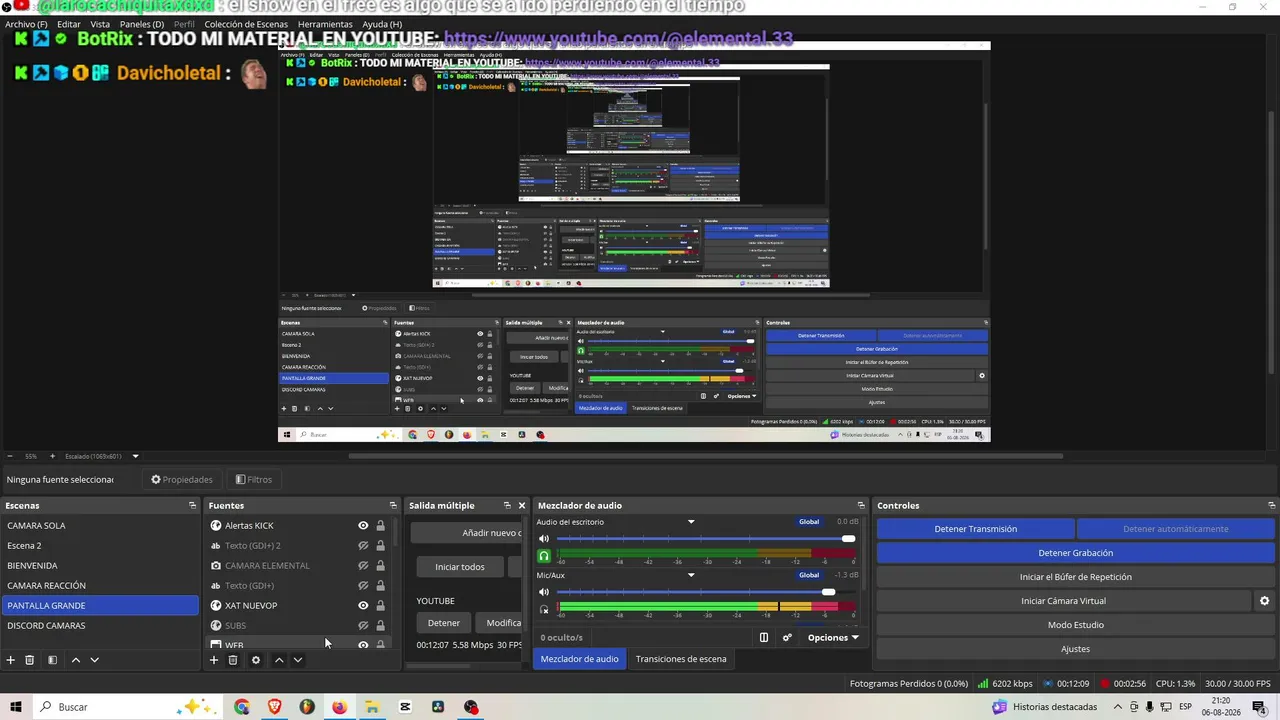Image resolution: width=1280 pixels, height=720 pixels.
Task: Enable Modo Estudio
Action: tap(1076, 625)
